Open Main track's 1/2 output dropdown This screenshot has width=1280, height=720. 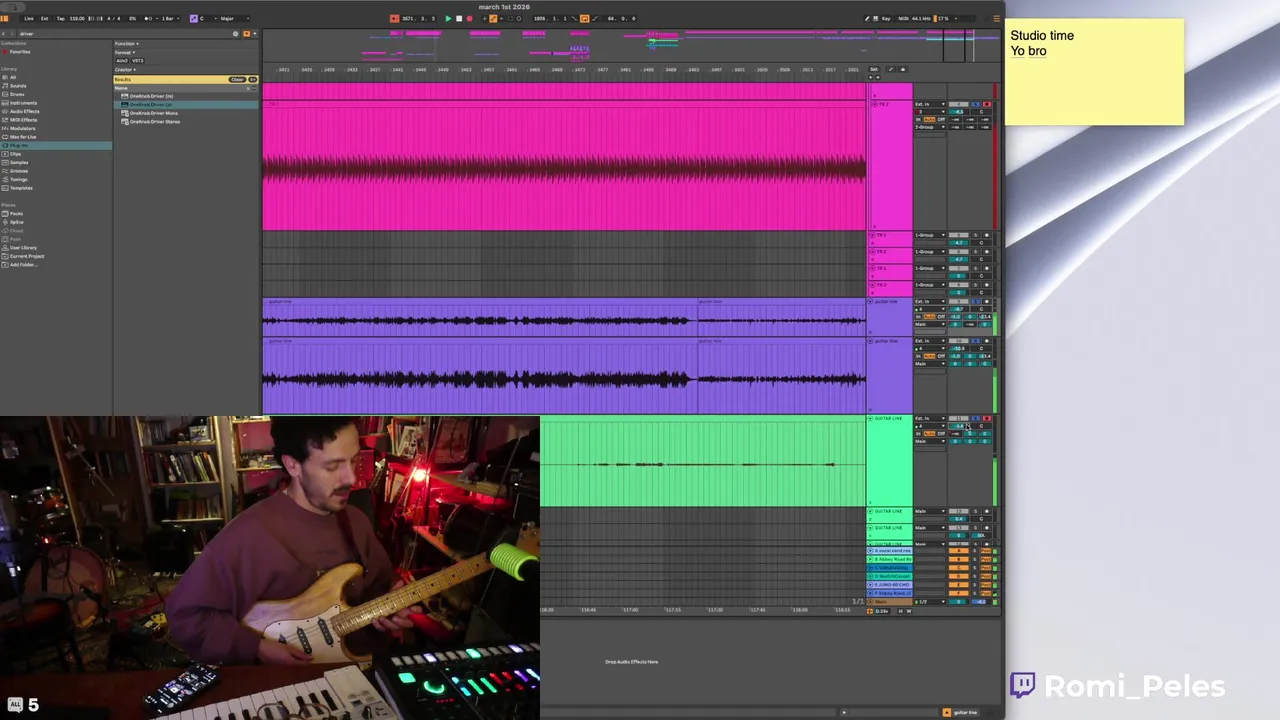click(930, 601)
